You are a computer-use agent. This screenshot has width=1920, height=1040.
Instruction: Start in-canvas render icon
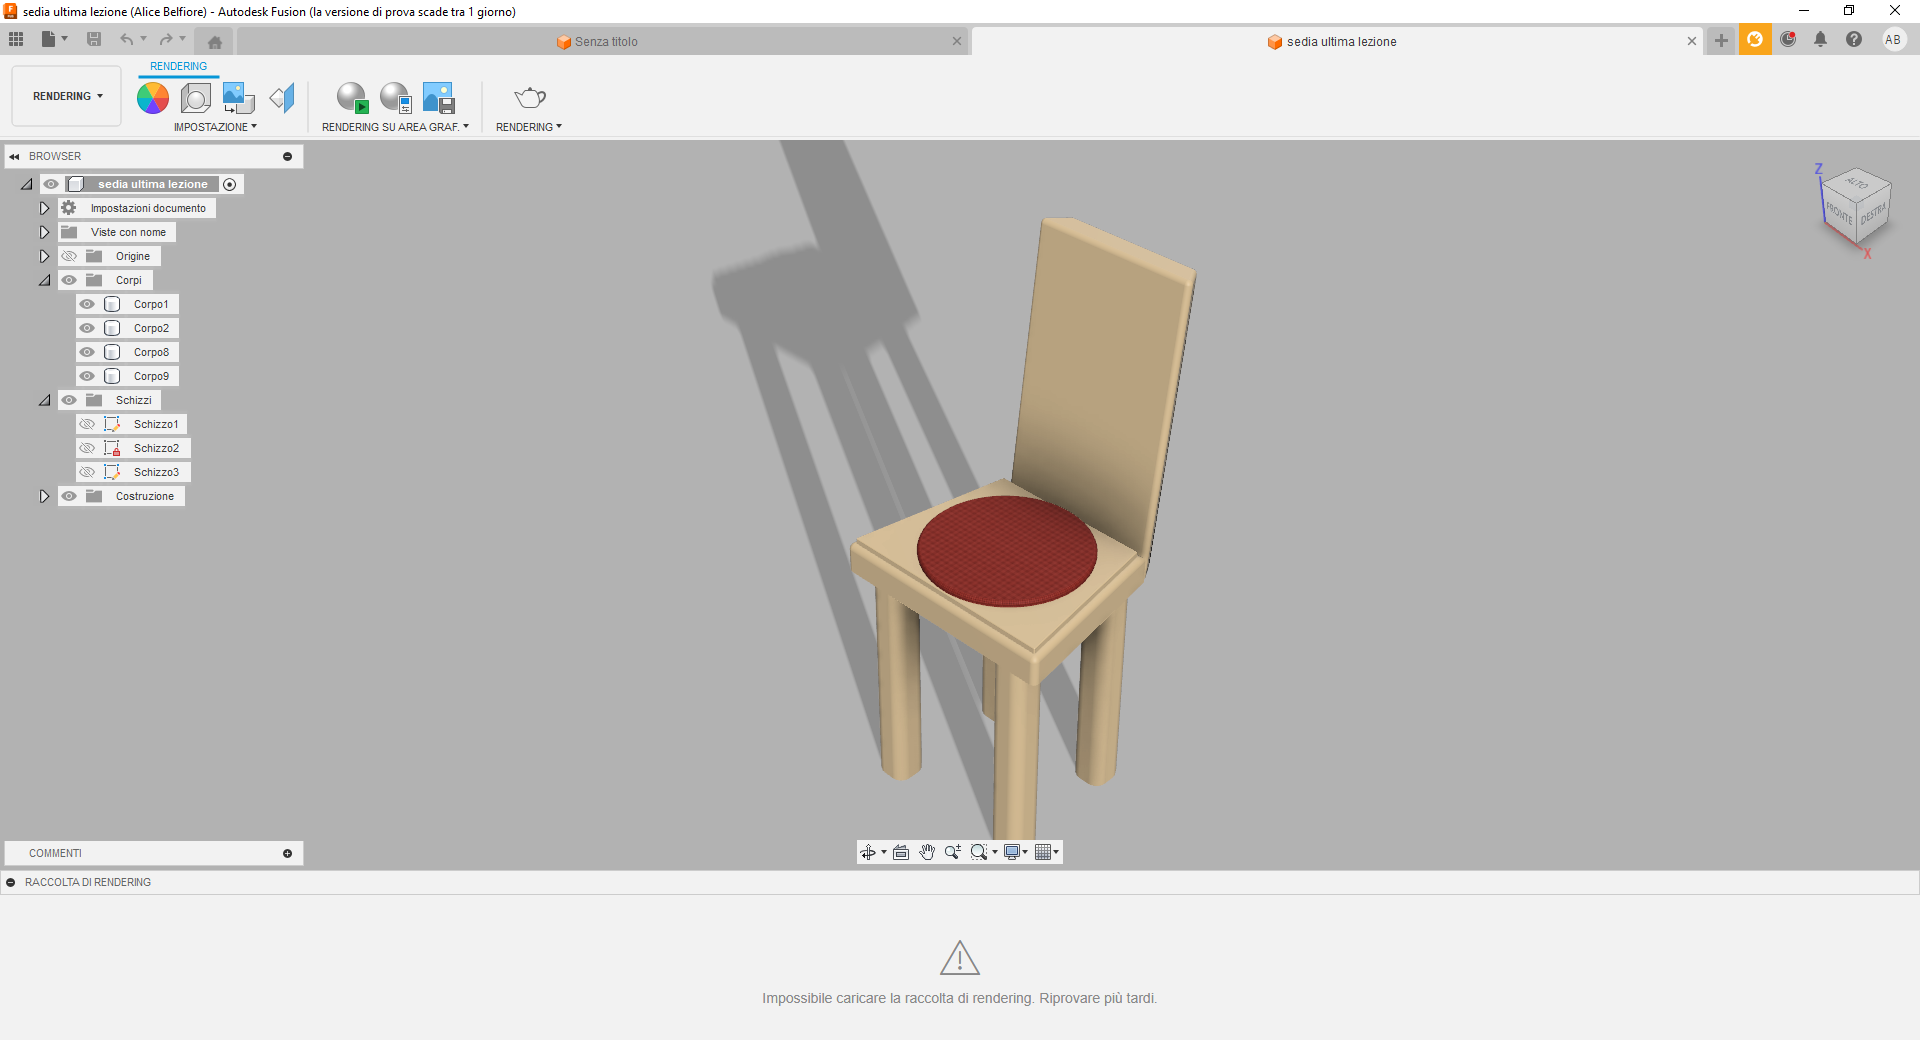click(352, 98)
